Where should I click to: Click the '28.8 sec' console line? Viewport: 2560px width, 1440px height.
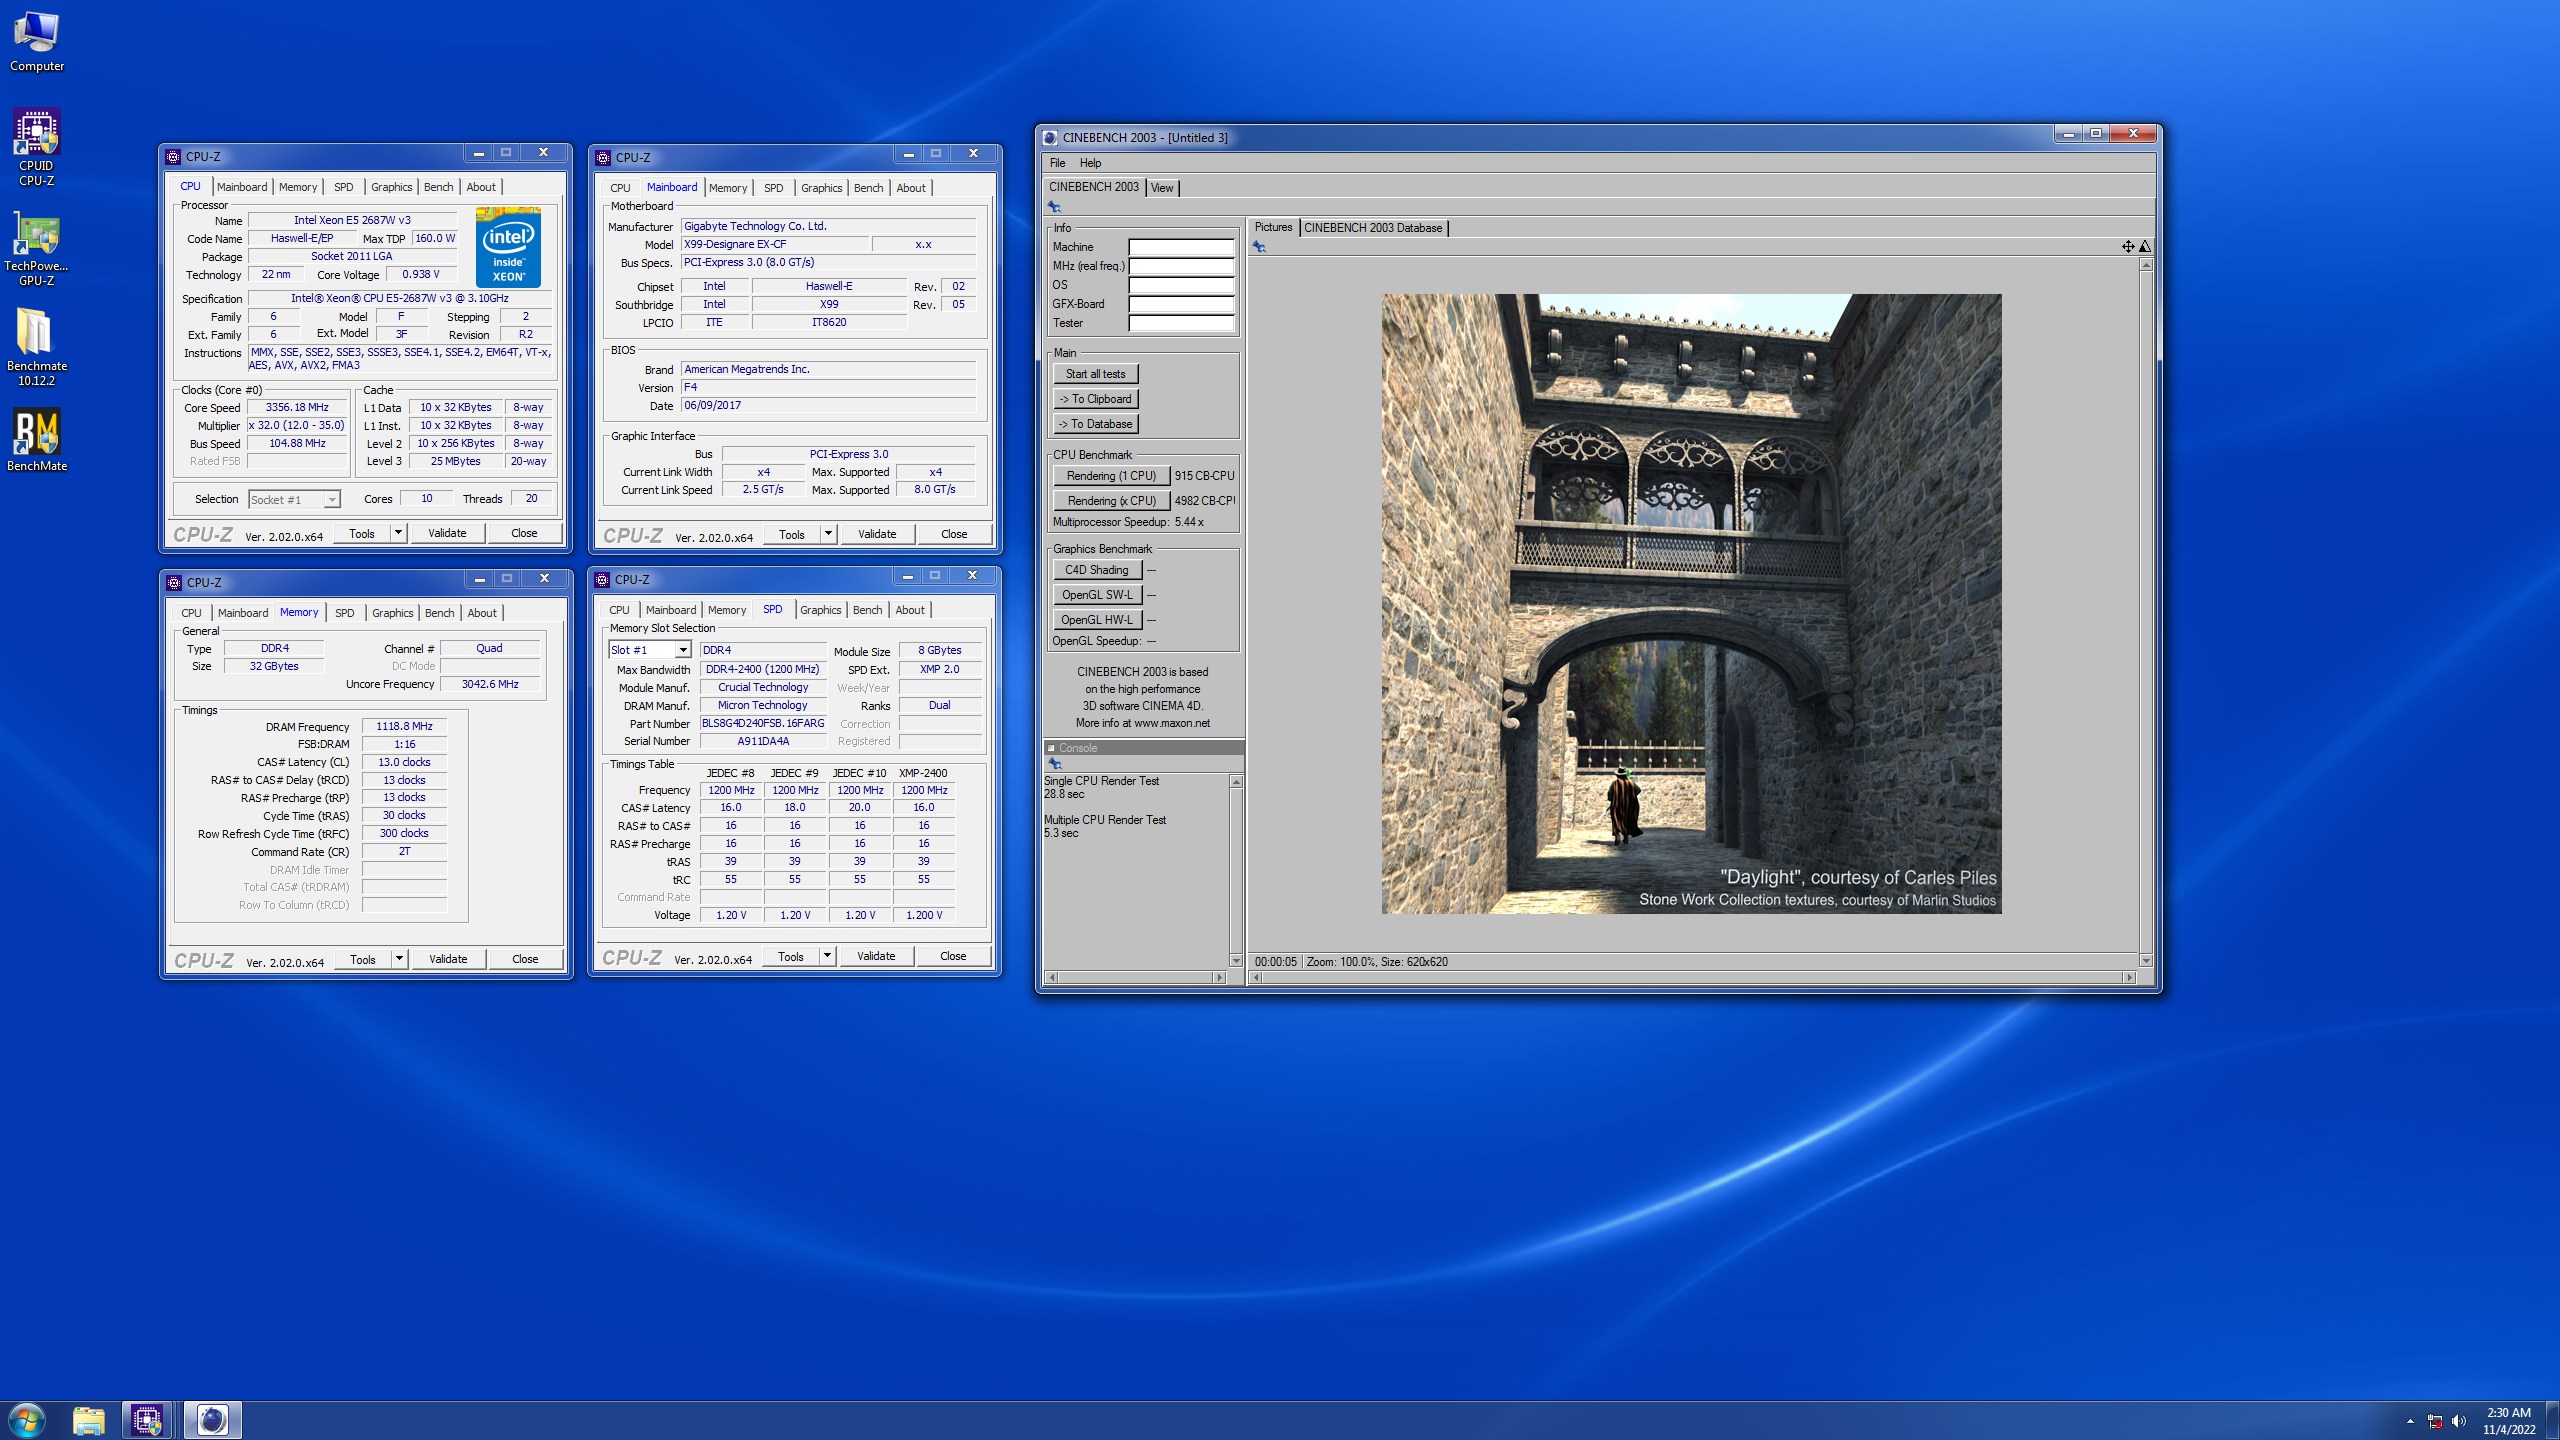pyautogui.click(x=1064, y=794)
